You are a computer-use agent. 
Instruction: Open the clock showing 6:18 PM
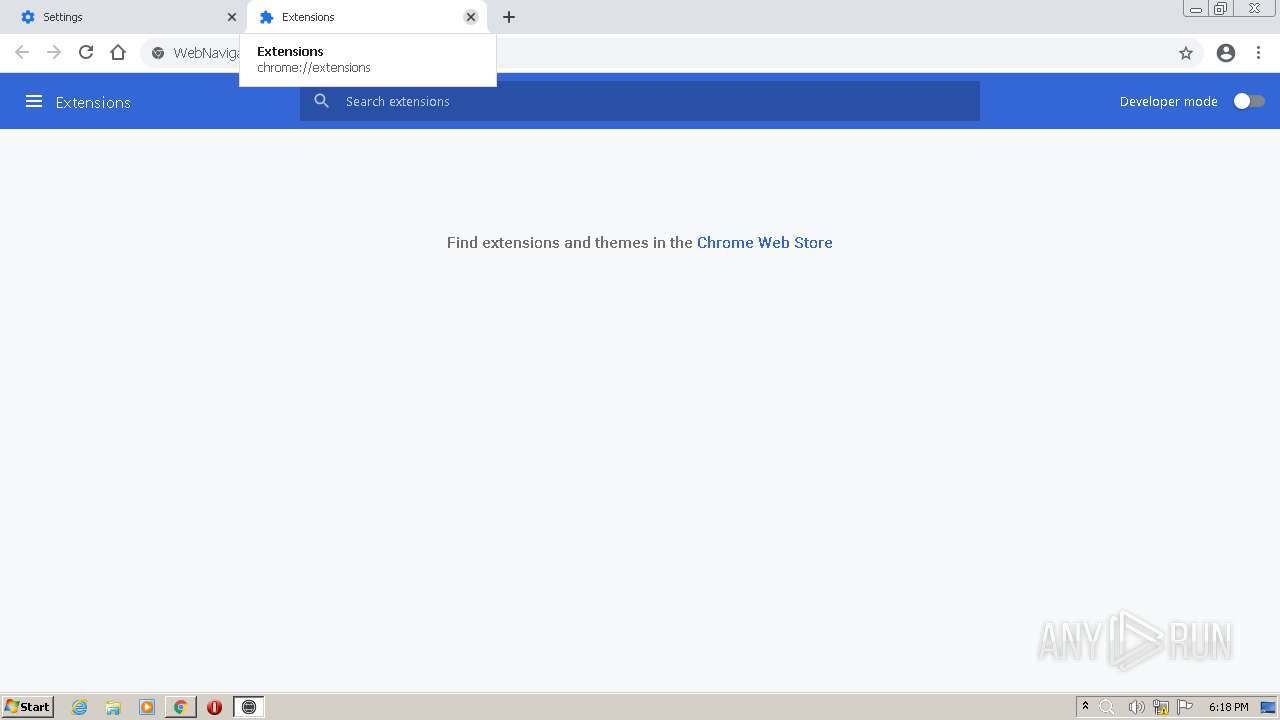[x=1228, y=707]
